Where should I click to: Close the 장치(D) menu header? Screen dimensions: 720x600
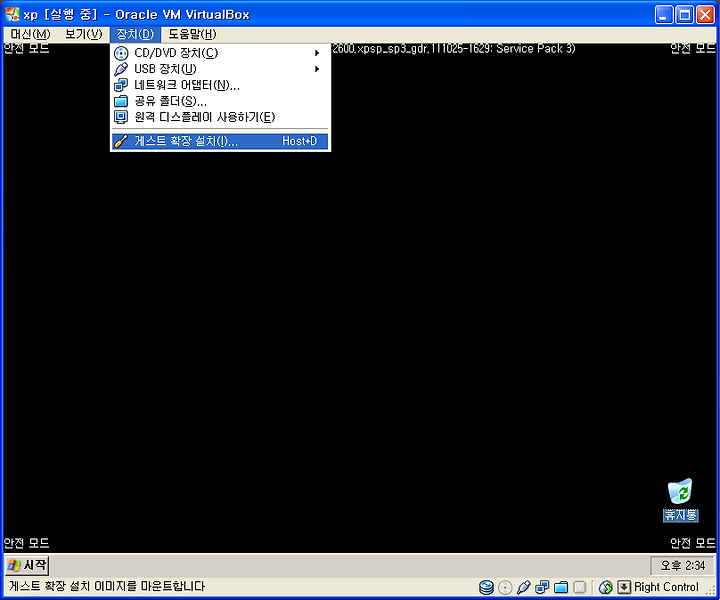pos(135,34)
